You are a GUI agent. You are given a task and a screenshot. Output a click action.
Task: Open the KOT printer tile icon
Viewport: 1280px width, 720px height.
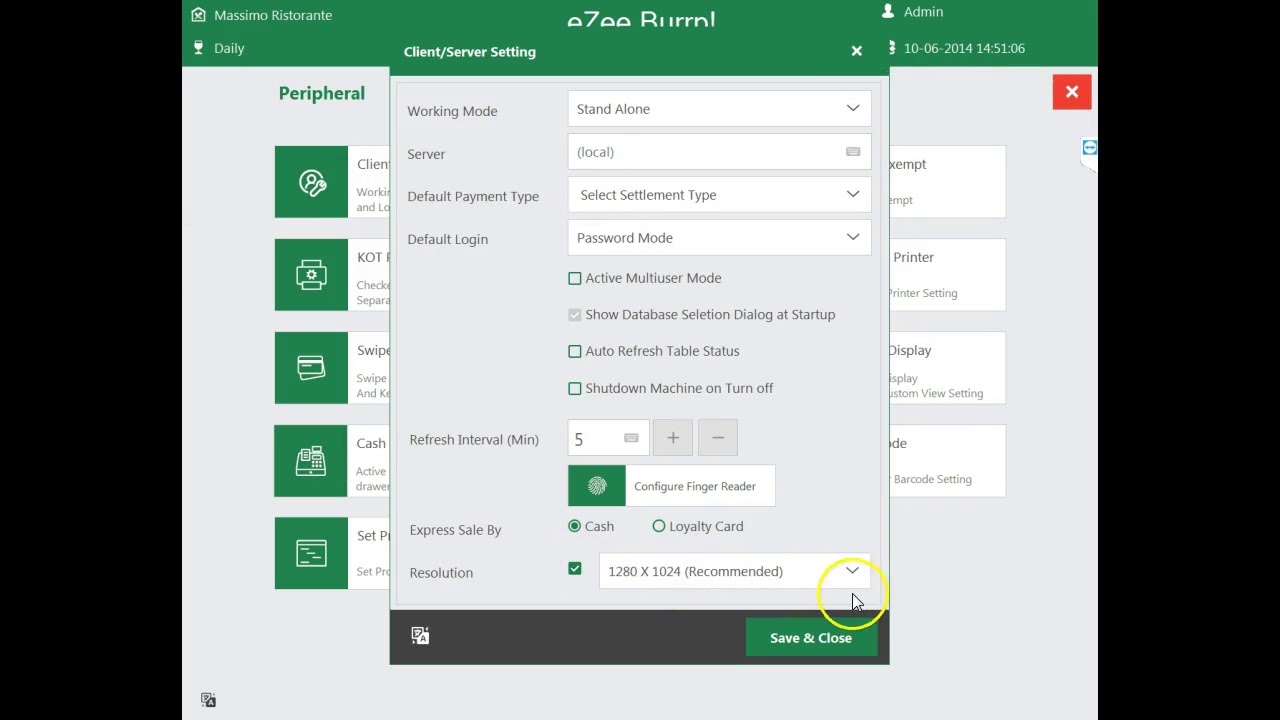311,275
